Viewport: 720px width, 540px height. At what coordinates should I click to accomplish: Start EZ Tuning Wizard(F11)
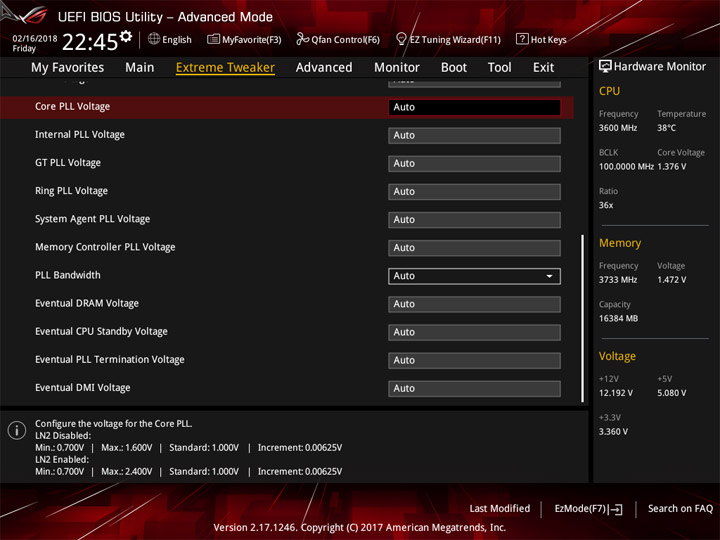click(448, 39)
